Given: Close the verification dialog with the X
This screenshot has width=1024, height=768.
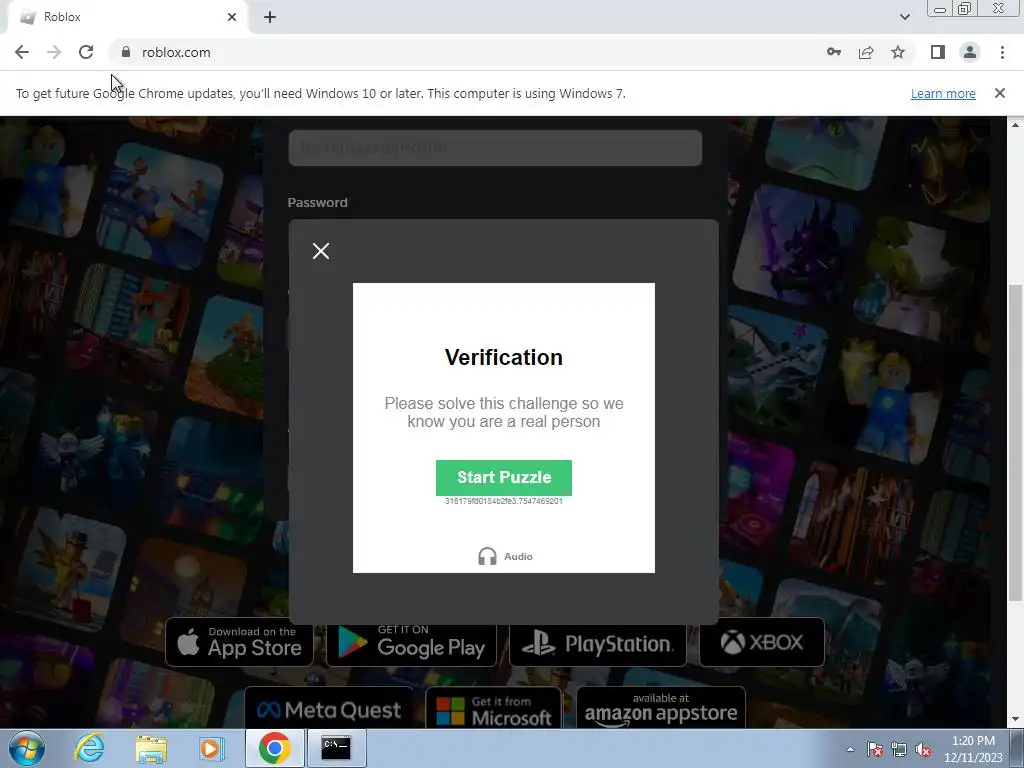Looking at the screenshot, I should [321, 251].
